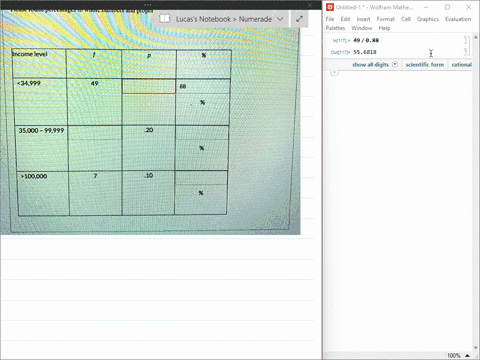Click the output value 55.6818
Screen dimensions: 480x360
(x=365, y=52)
